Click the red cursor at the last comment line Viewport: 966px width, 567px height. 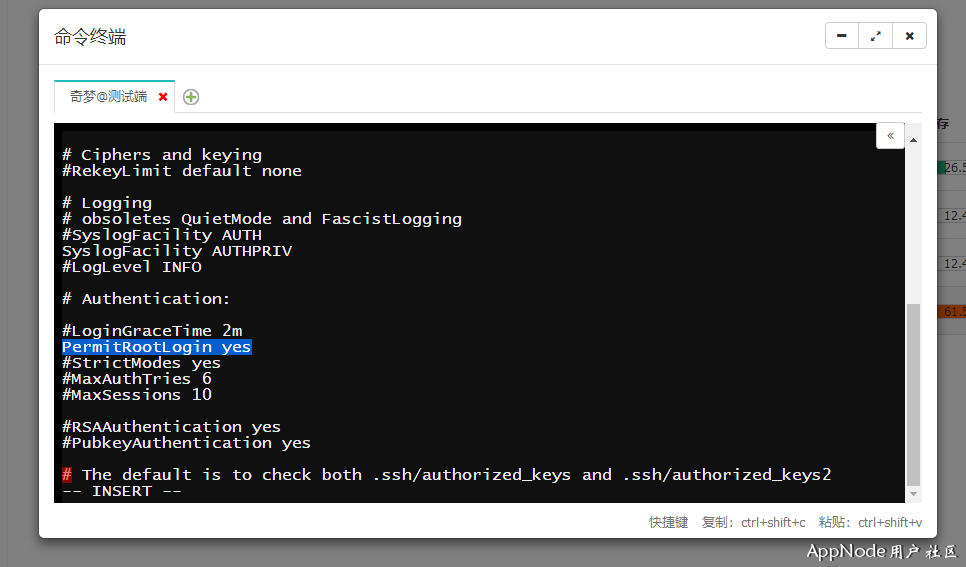67,475
